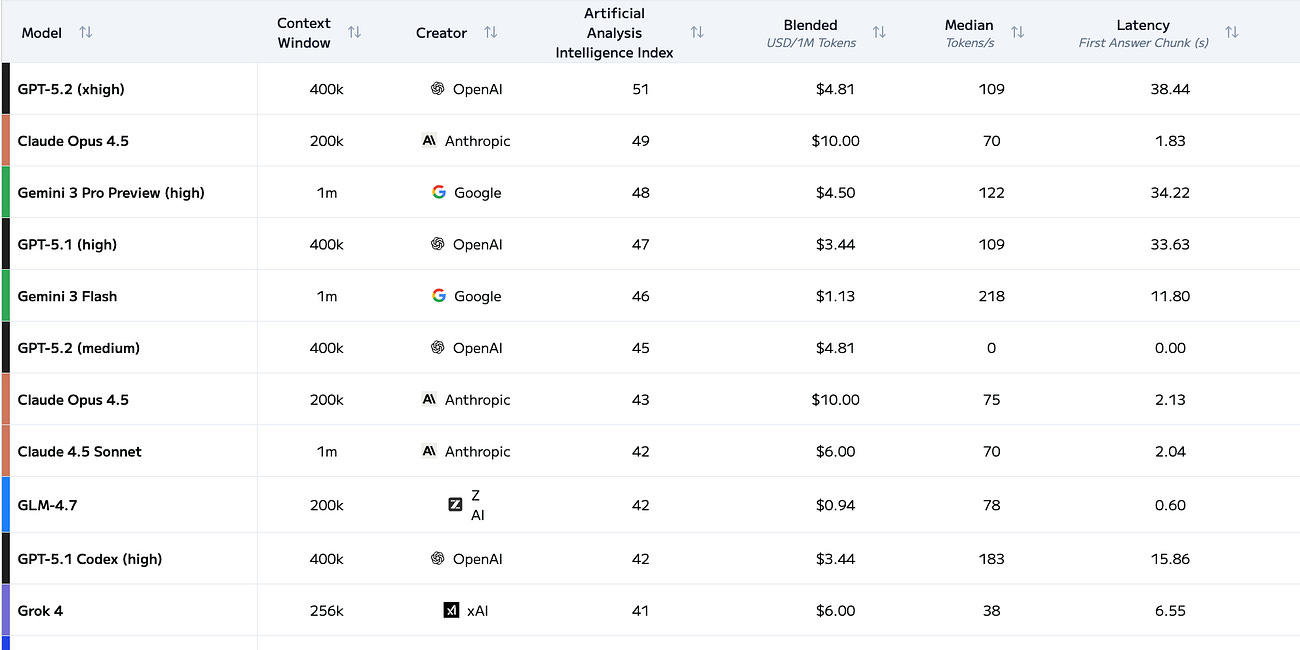Select the GPT-5.1 (high) model name
The width and height of the screenshot is (1300, 650).
pyautogui.click(x=67, y=245)
